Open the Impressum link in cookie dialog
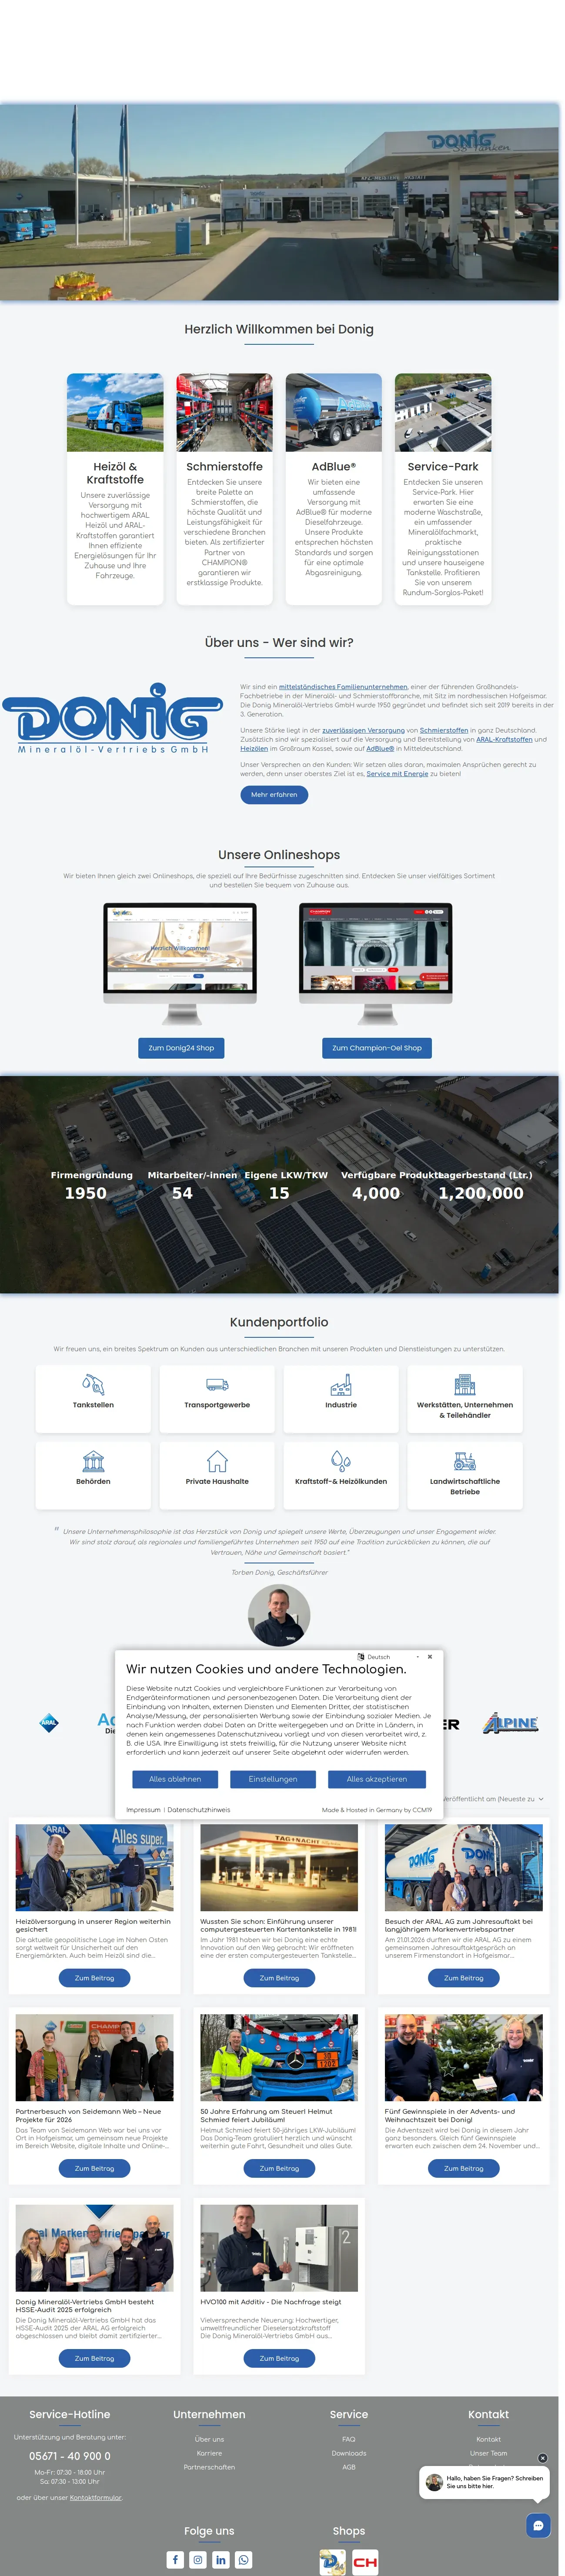Viewport: 565px width, 2576px height. 143,1810
